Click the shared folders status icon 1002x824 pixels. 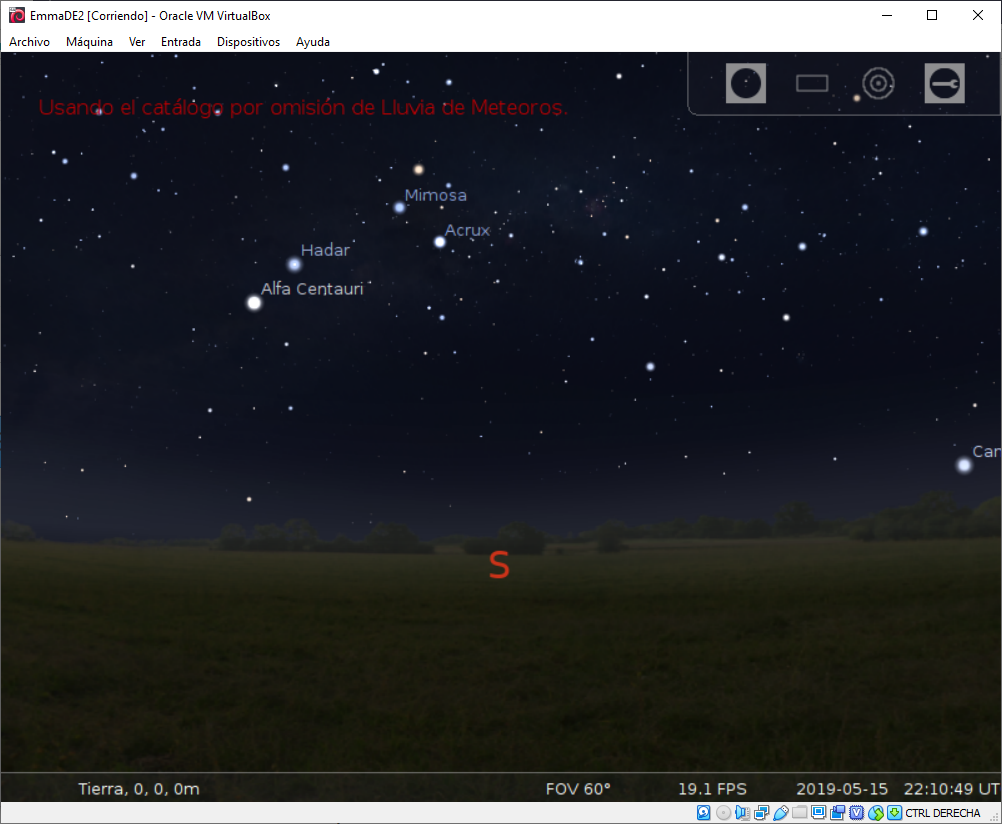click(x=799, y=813)
